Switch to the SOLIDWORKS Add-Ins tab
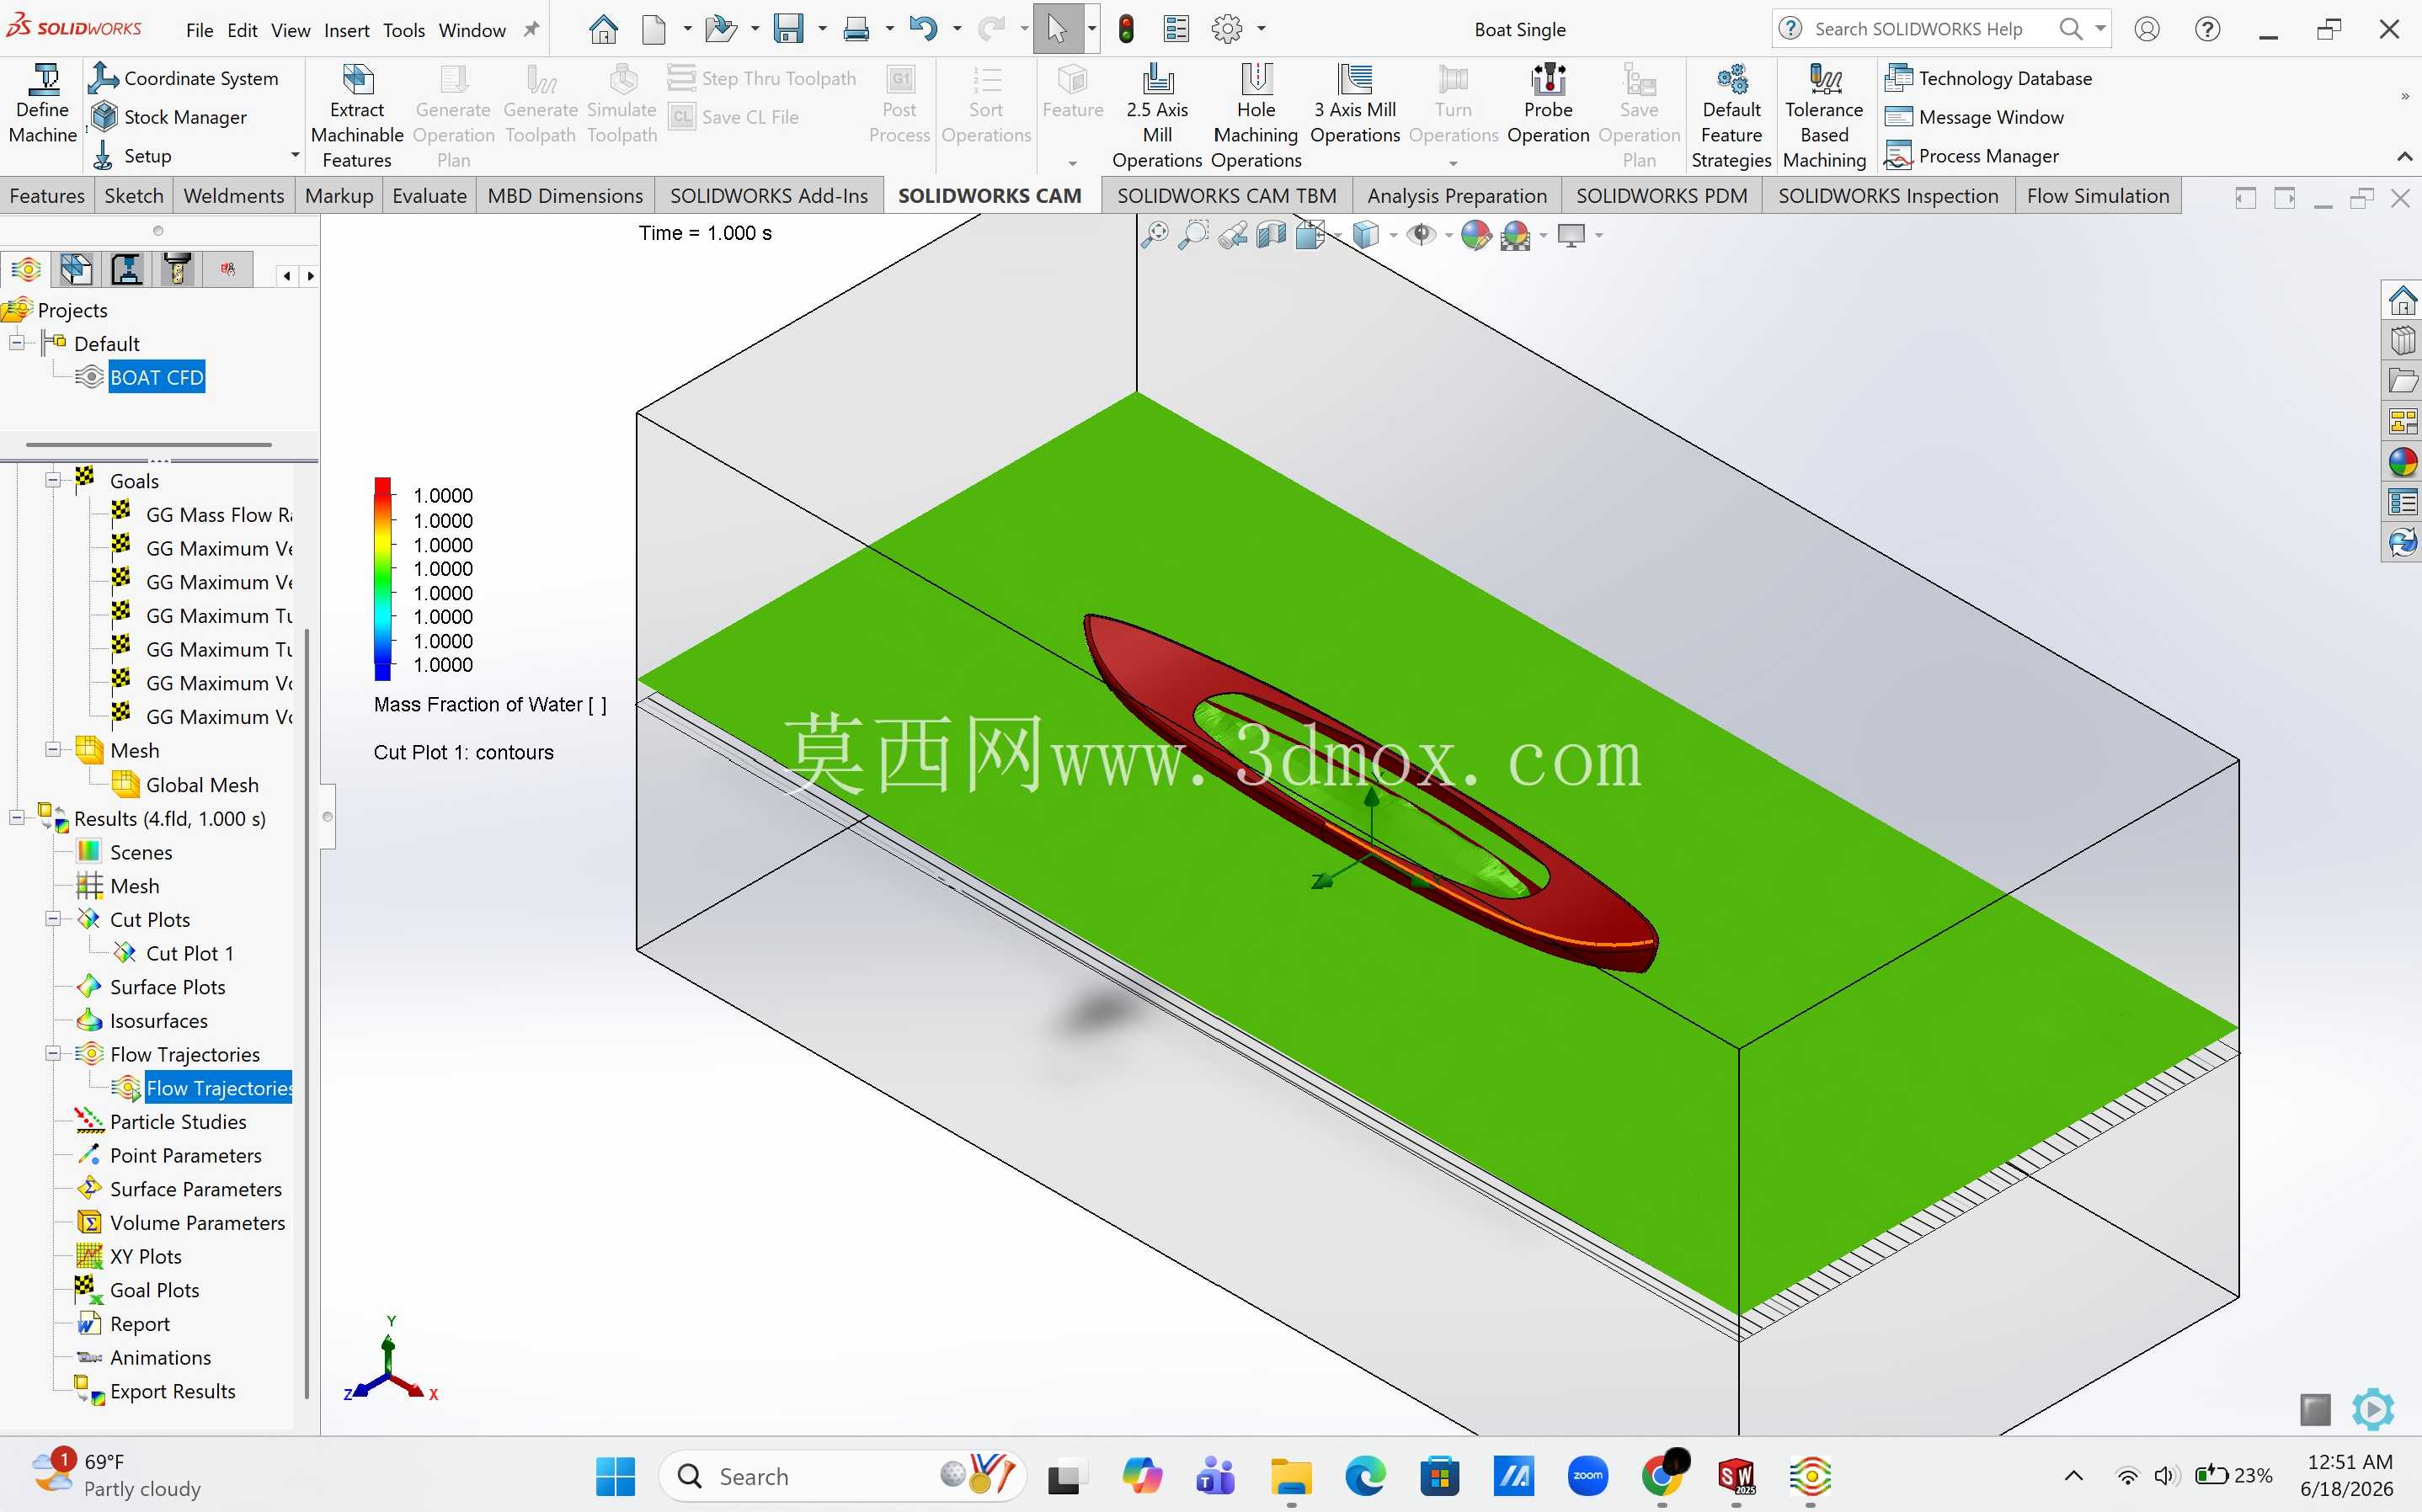The height and width of the screenshot is (1512, 2422). coord(768,196)
